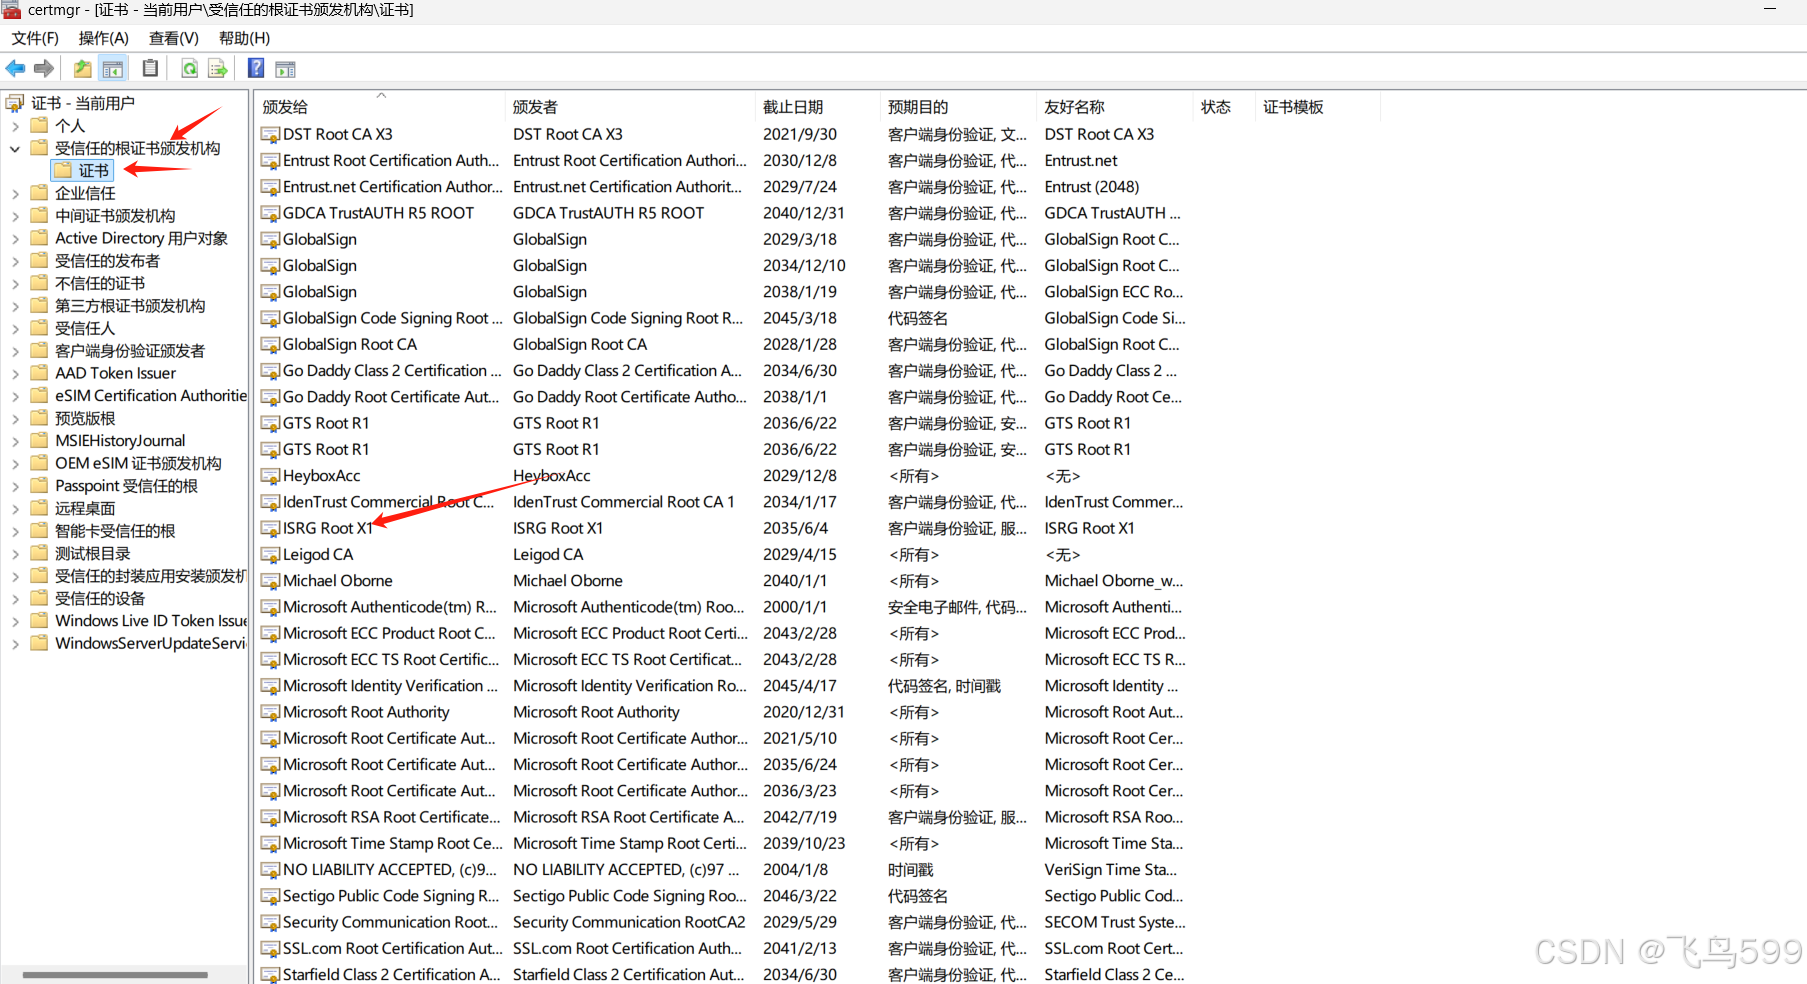The width and height of the screenshot is (1807, 984).
Task: Select the 受信任的设备 tree folder
Action: (100, 598)
